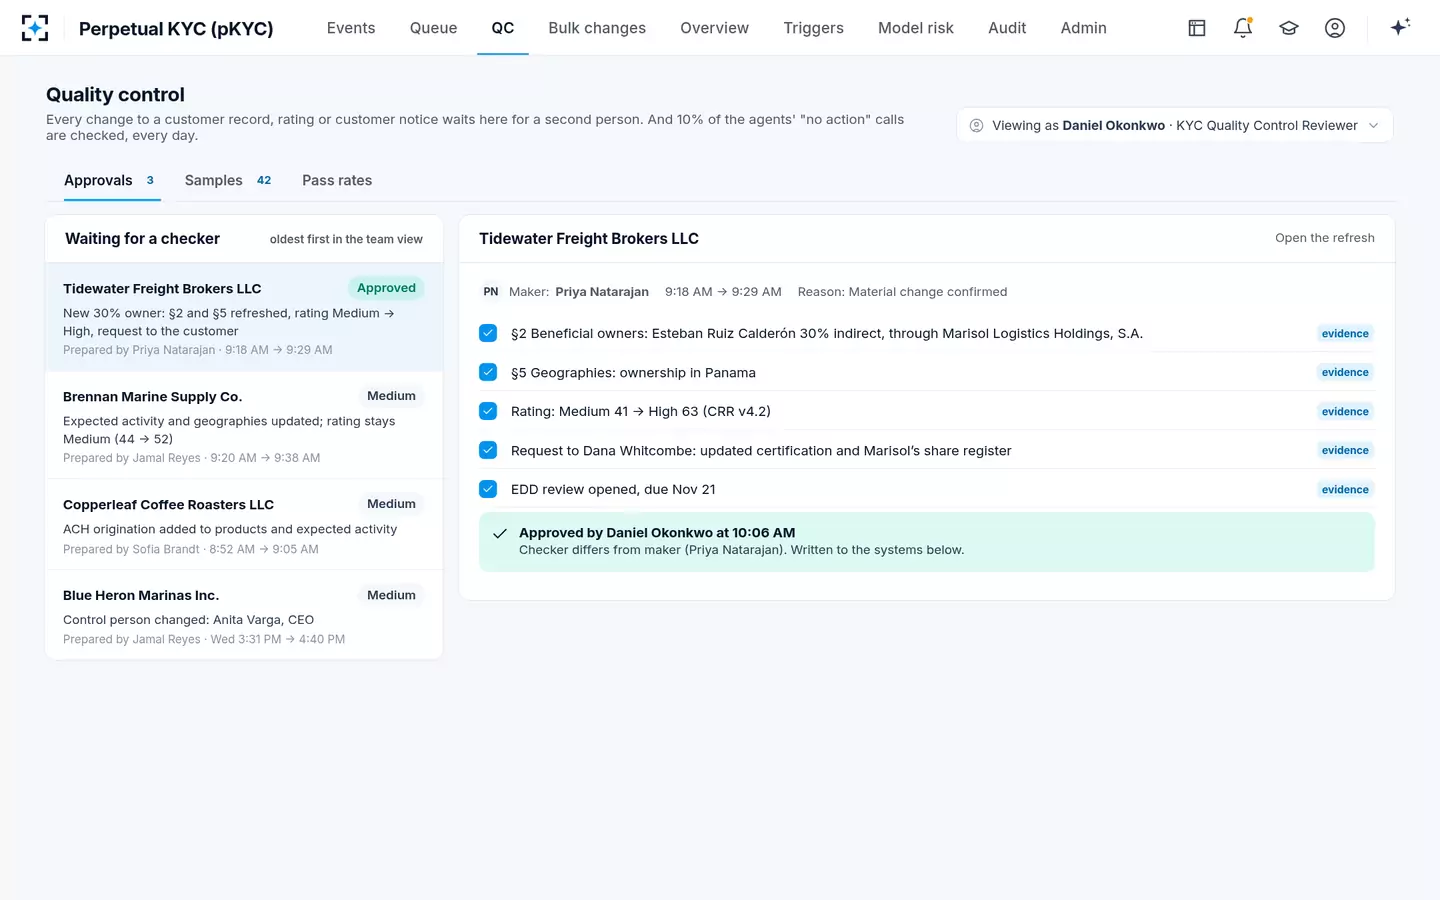Uncheck the §2 Beneficial owners checkbox

tap(488, 333)
